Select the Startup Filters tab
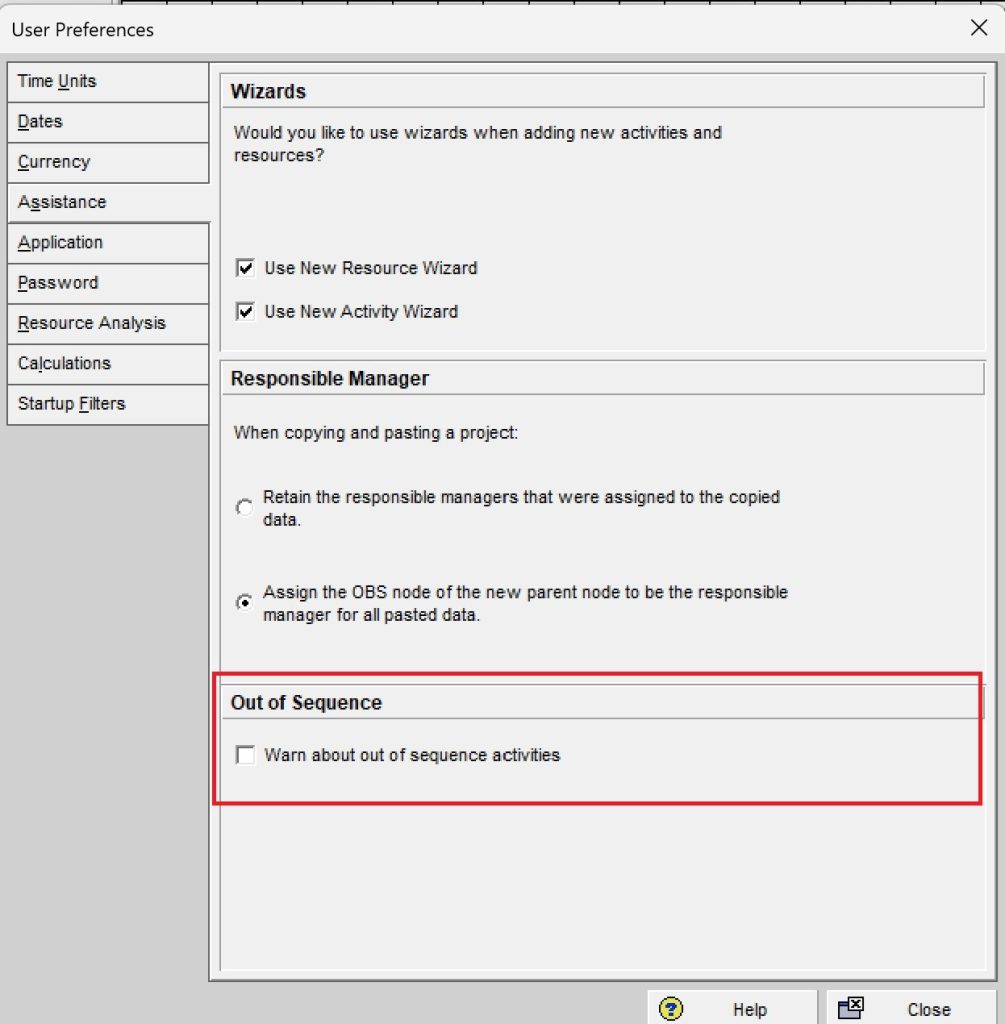 pos(108,404)
